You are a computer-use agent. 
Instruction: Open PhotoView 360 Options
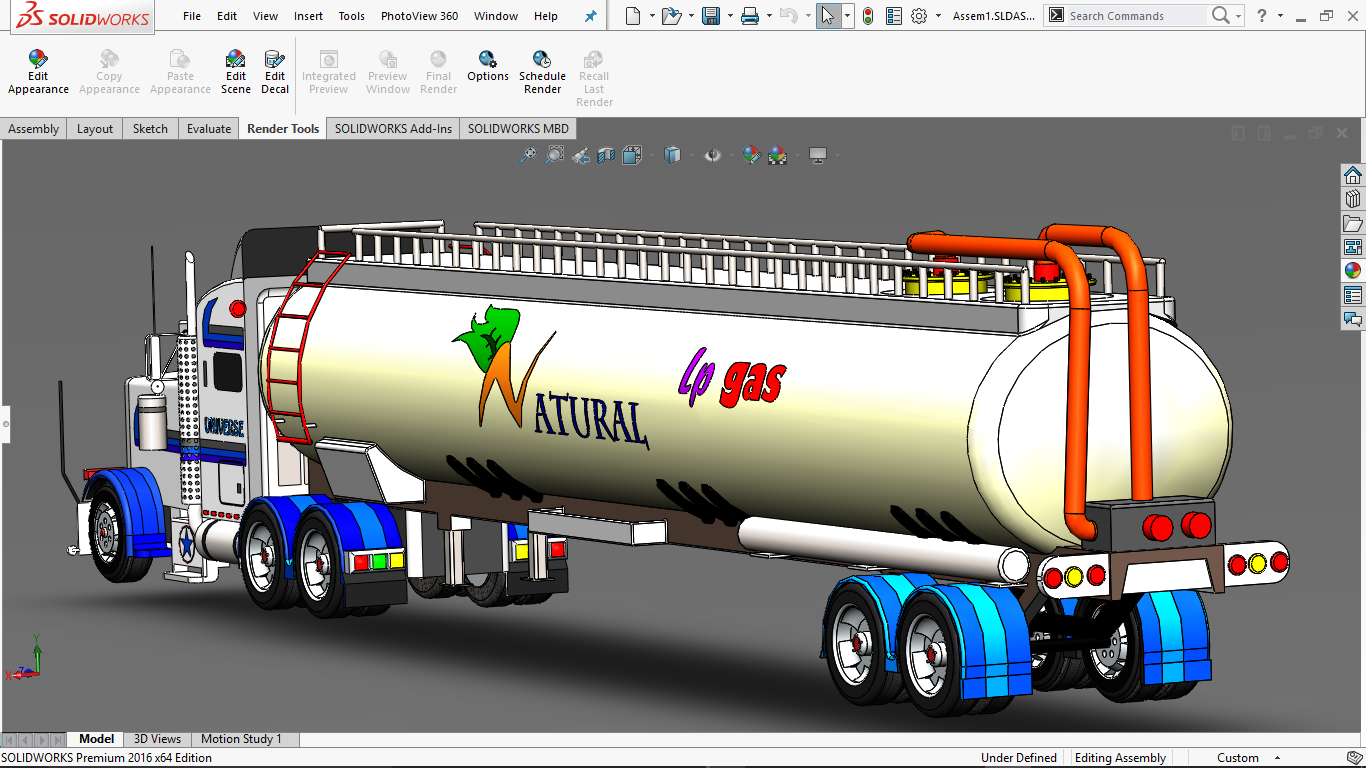(488, 67)
